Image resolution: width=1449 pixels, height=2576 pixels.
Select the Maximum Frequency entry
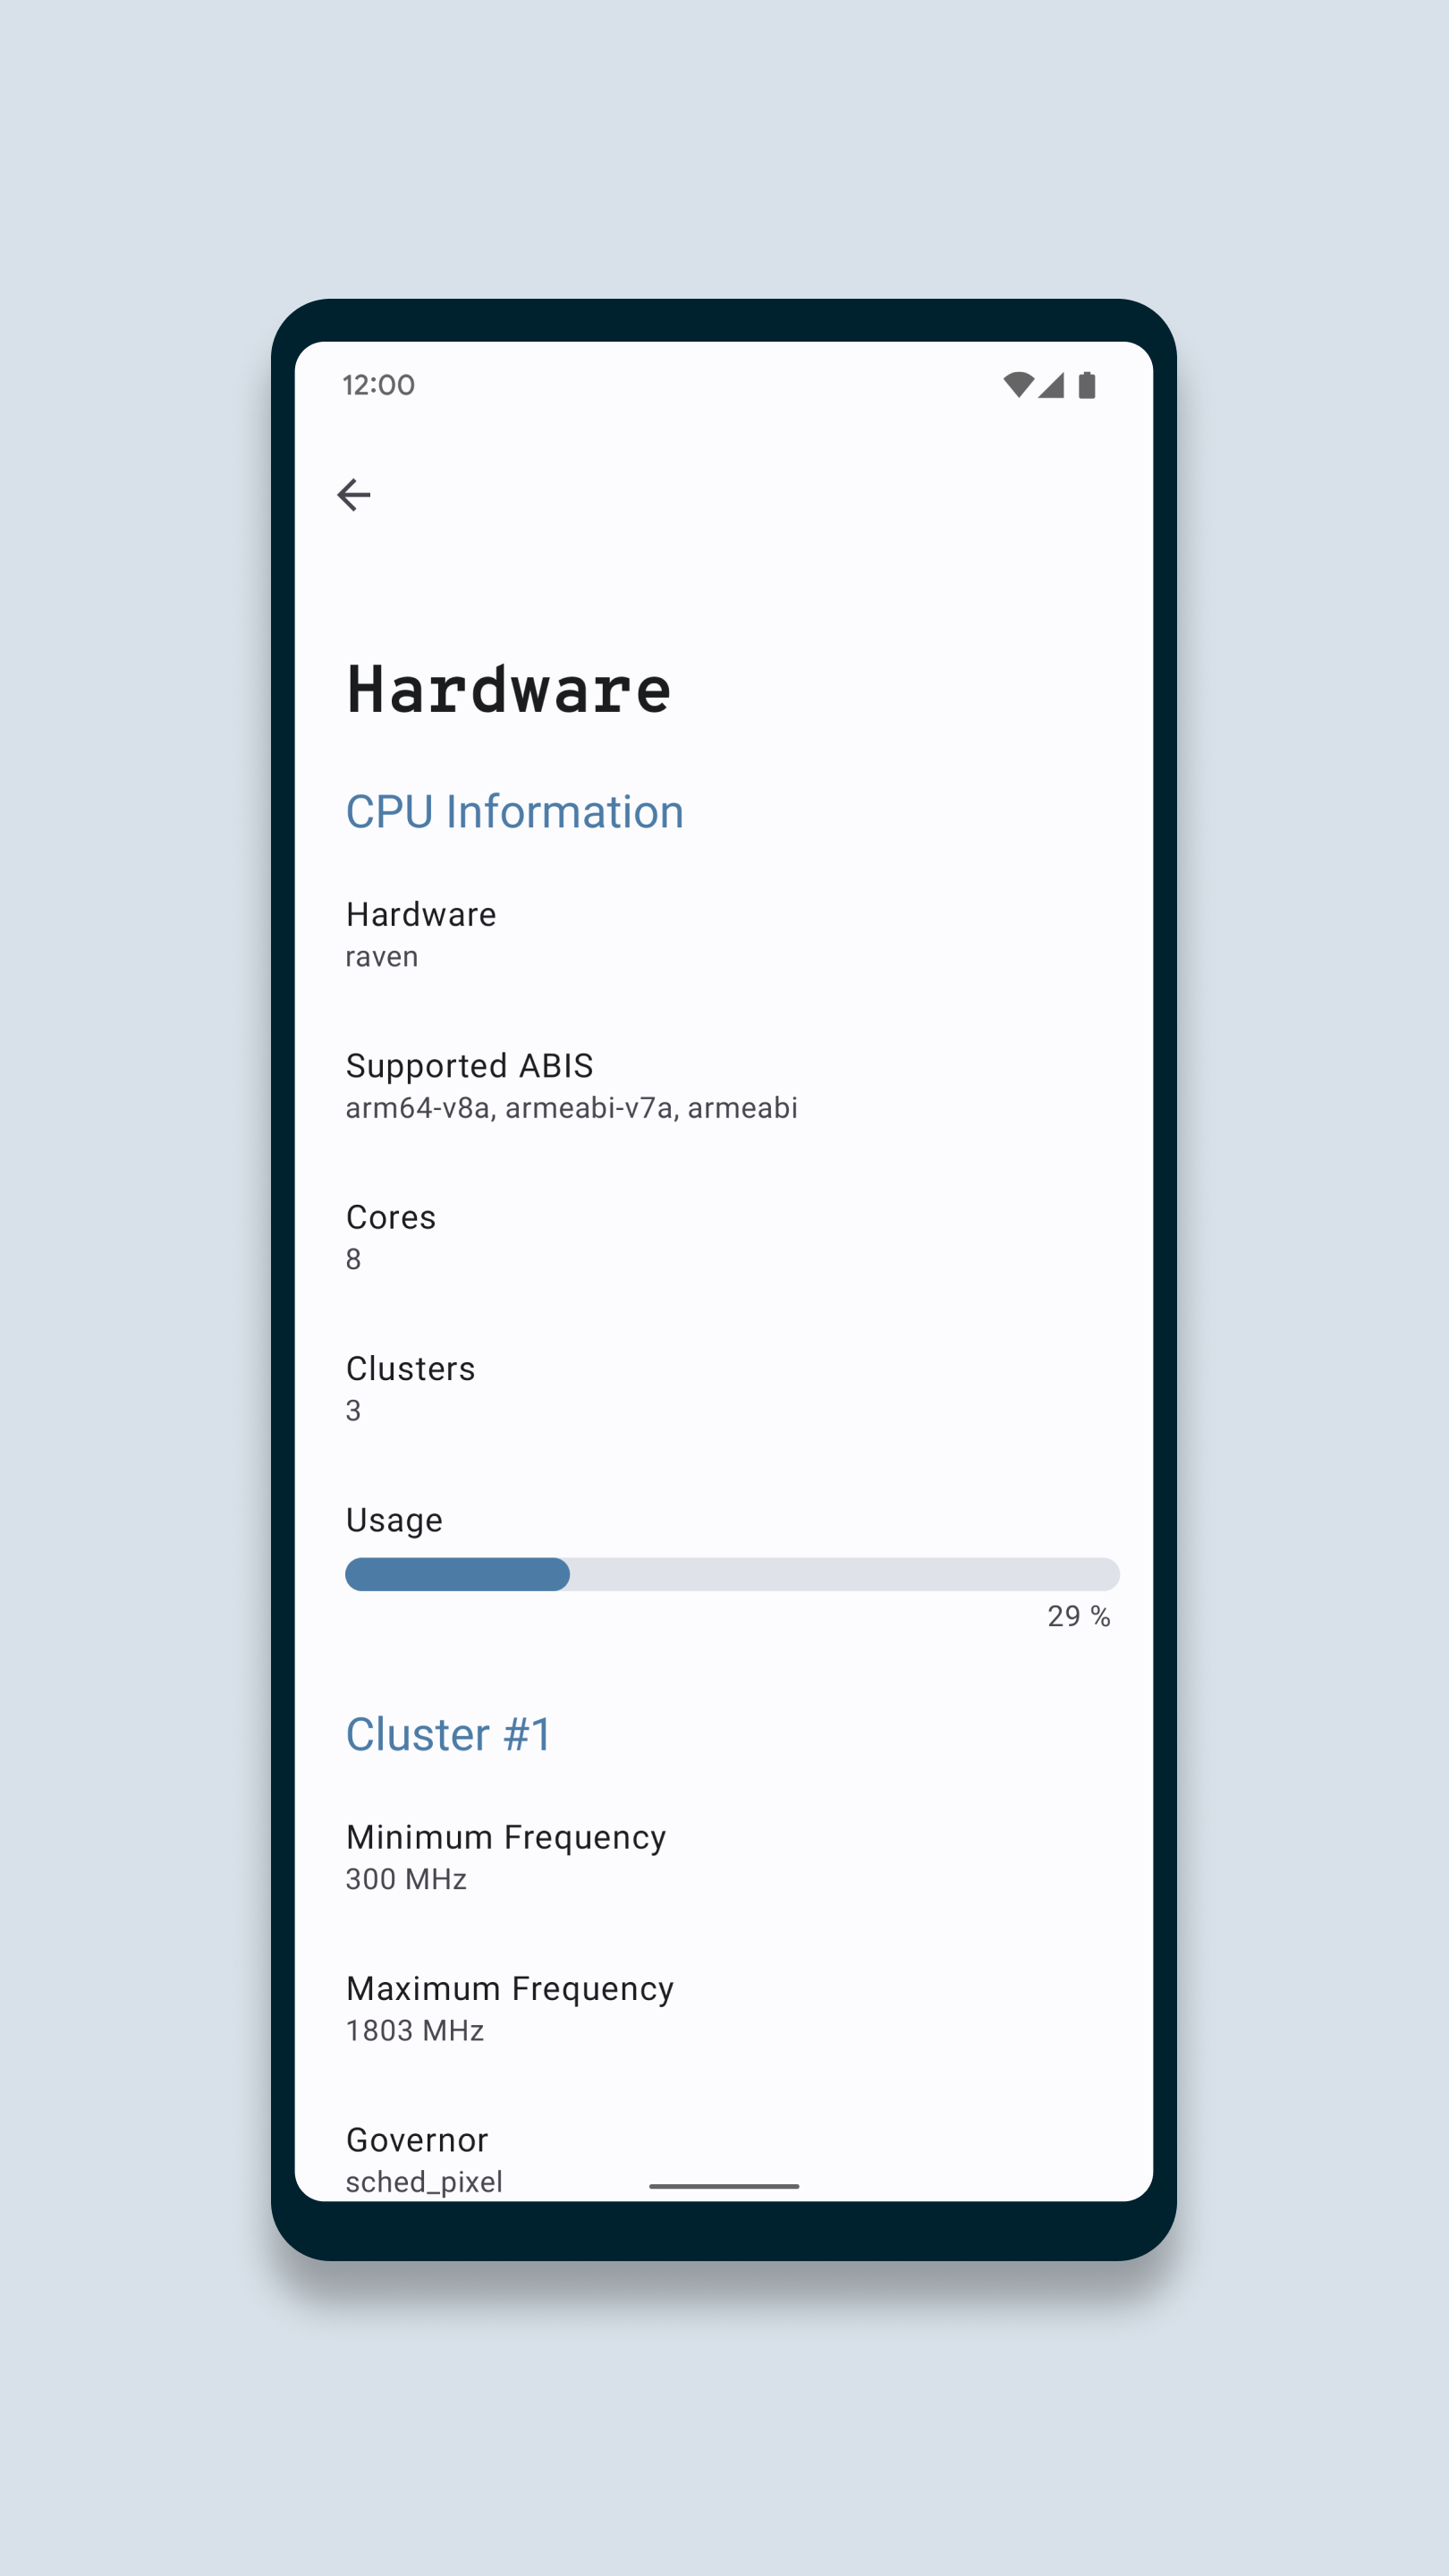[x=510, y=2009]
